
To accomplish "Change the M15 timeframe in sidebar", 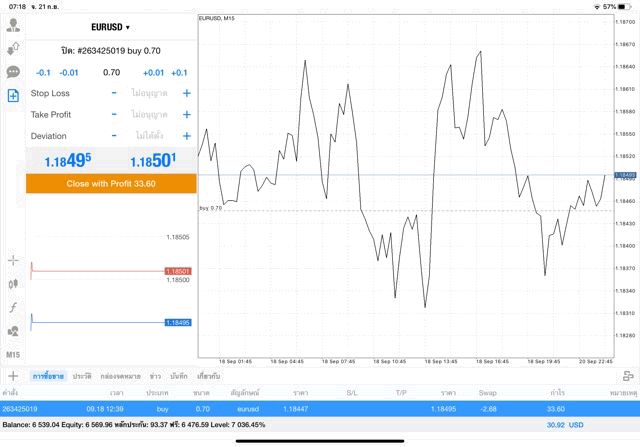I will 13,355.
